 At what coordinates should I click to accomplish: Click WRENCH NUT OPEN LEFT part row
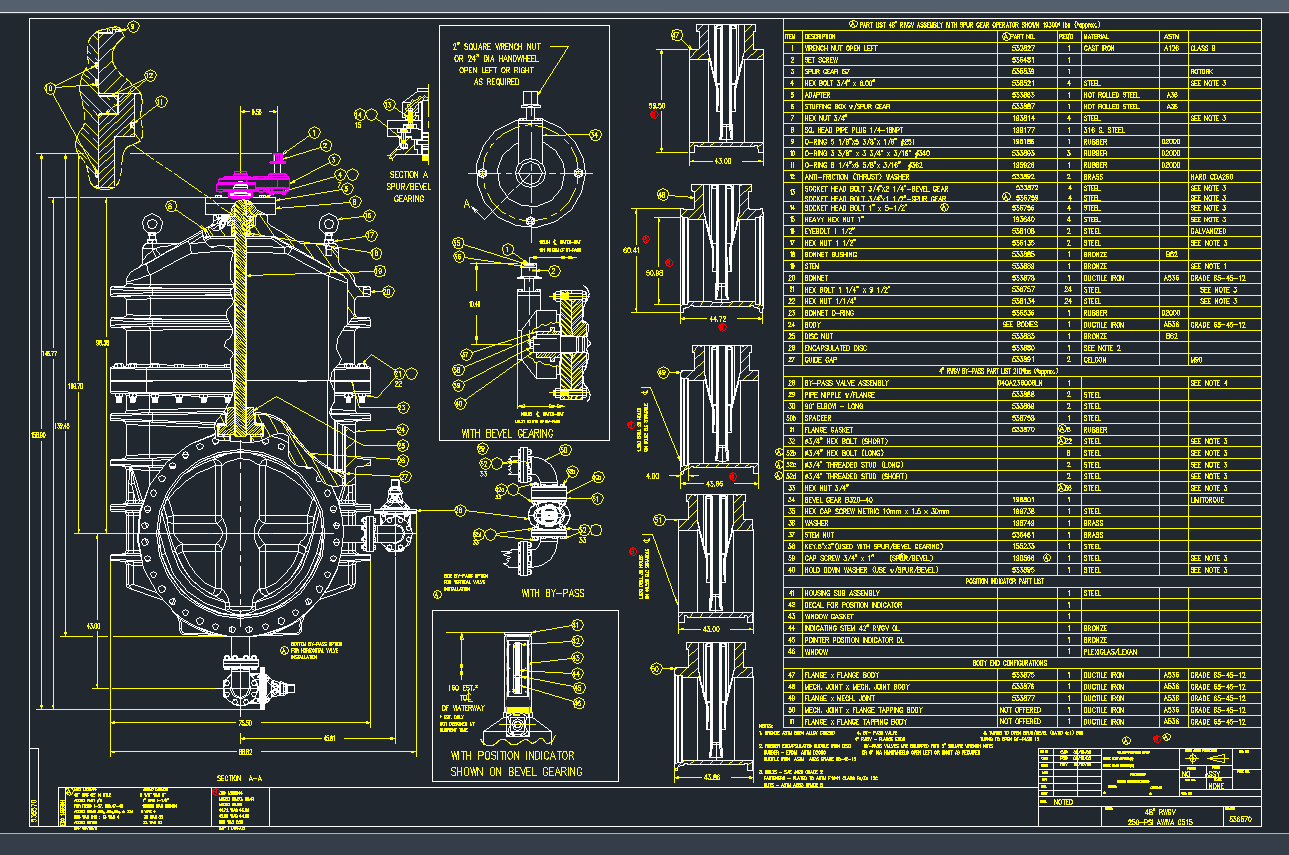point(841,47)
